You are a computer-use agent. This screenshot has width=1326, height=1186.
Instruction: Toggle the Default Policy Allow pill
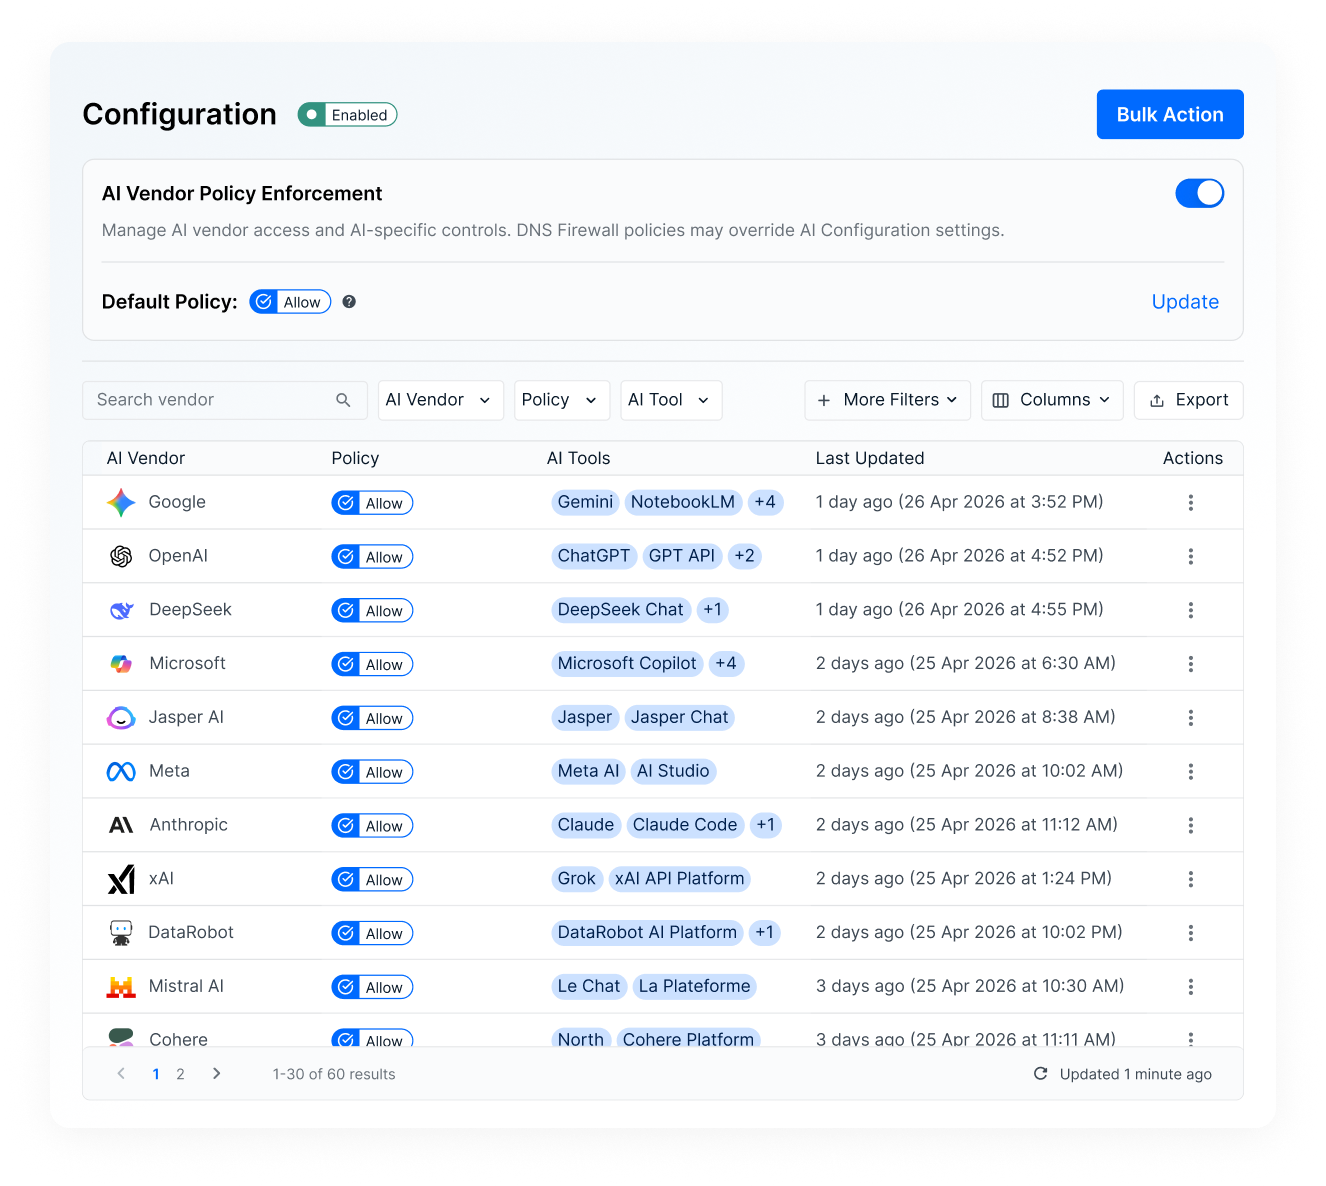pos(290,302)
